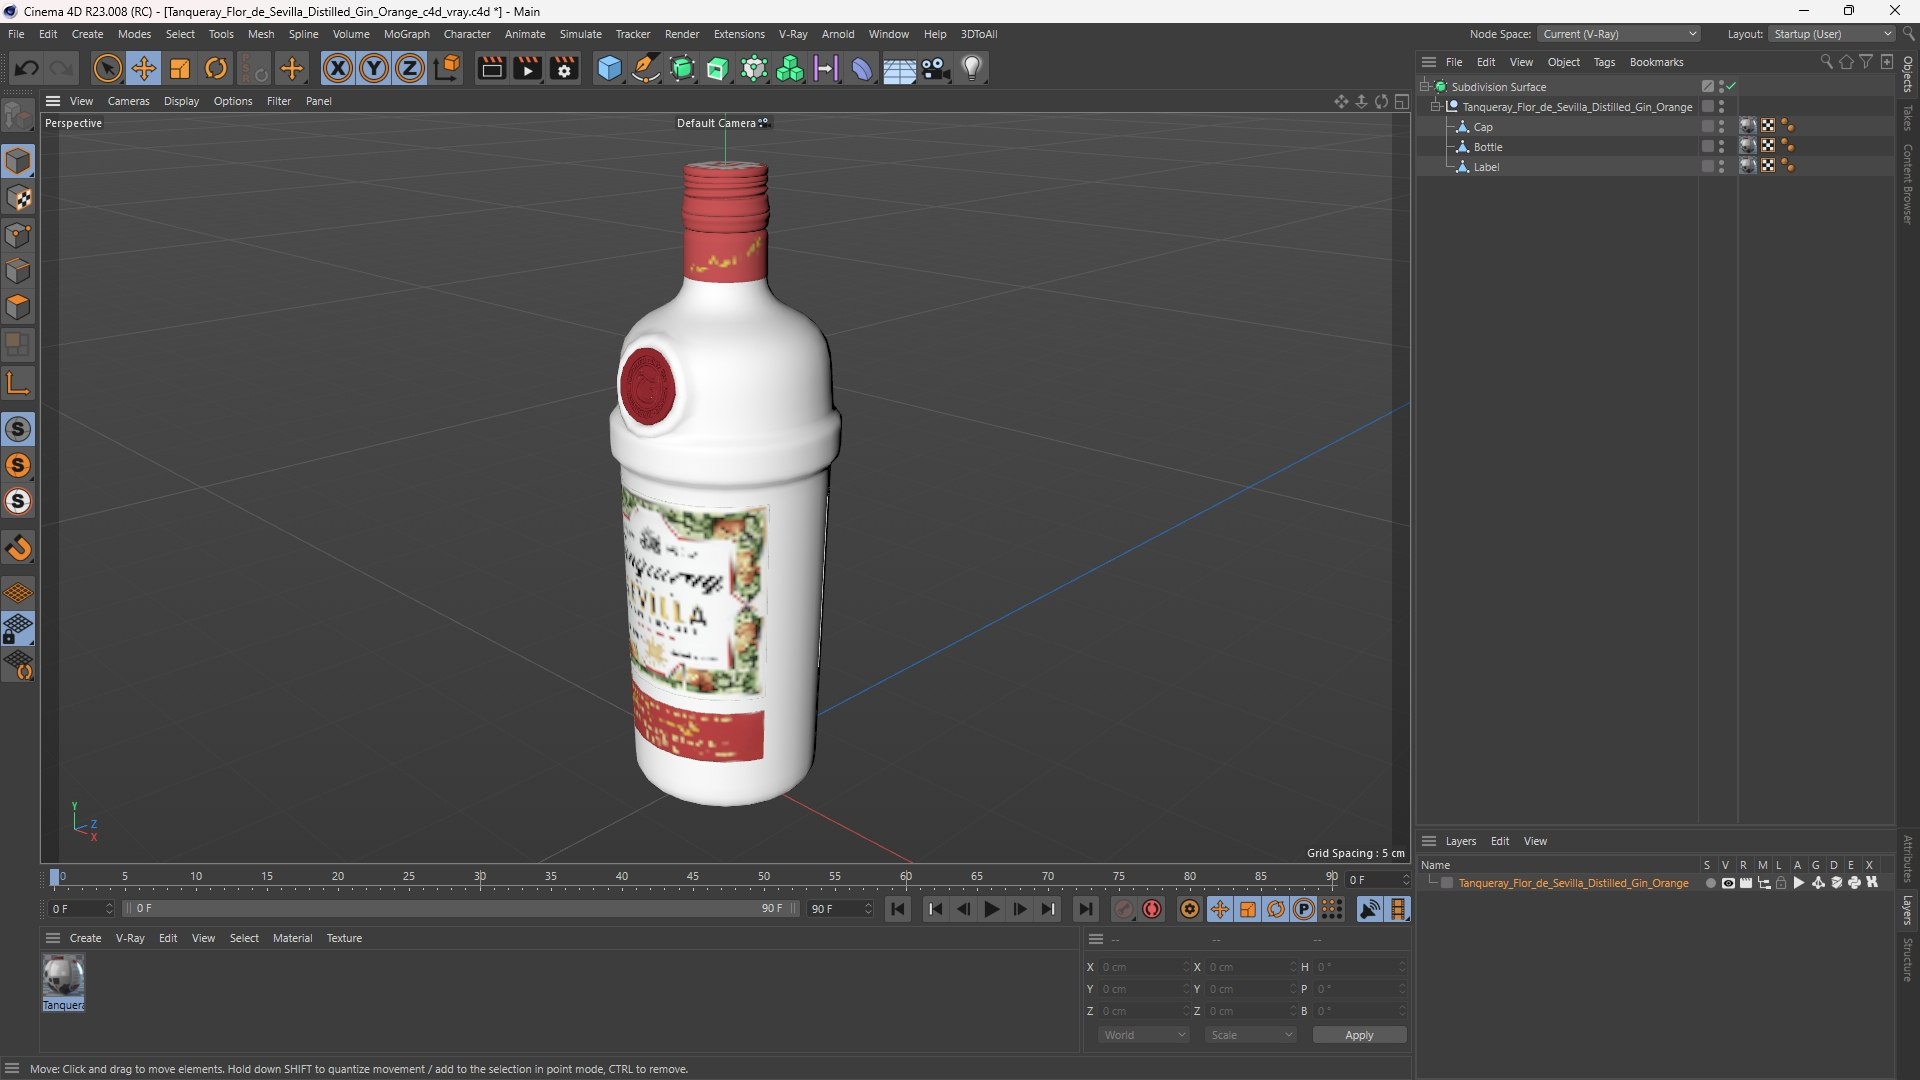
Task: Click Render View clapperboard icon
Action: (x=491, y=68)
